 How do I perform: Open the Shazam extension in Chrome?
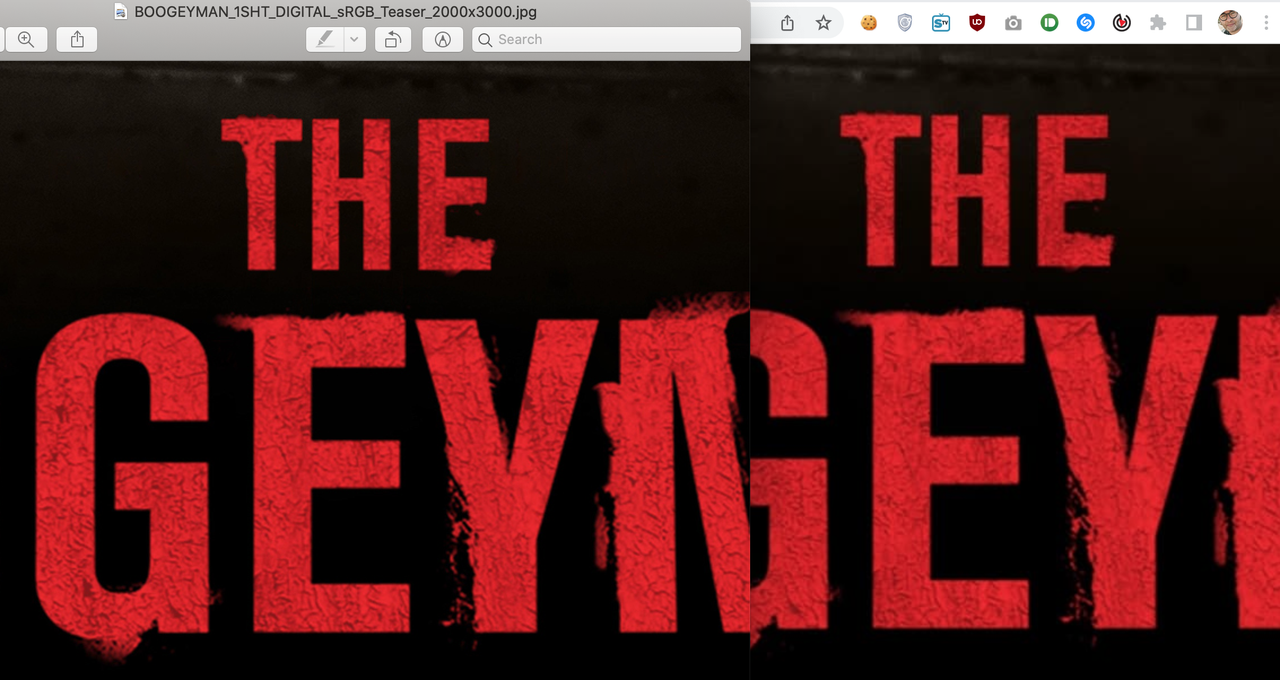coord(1085,22)
